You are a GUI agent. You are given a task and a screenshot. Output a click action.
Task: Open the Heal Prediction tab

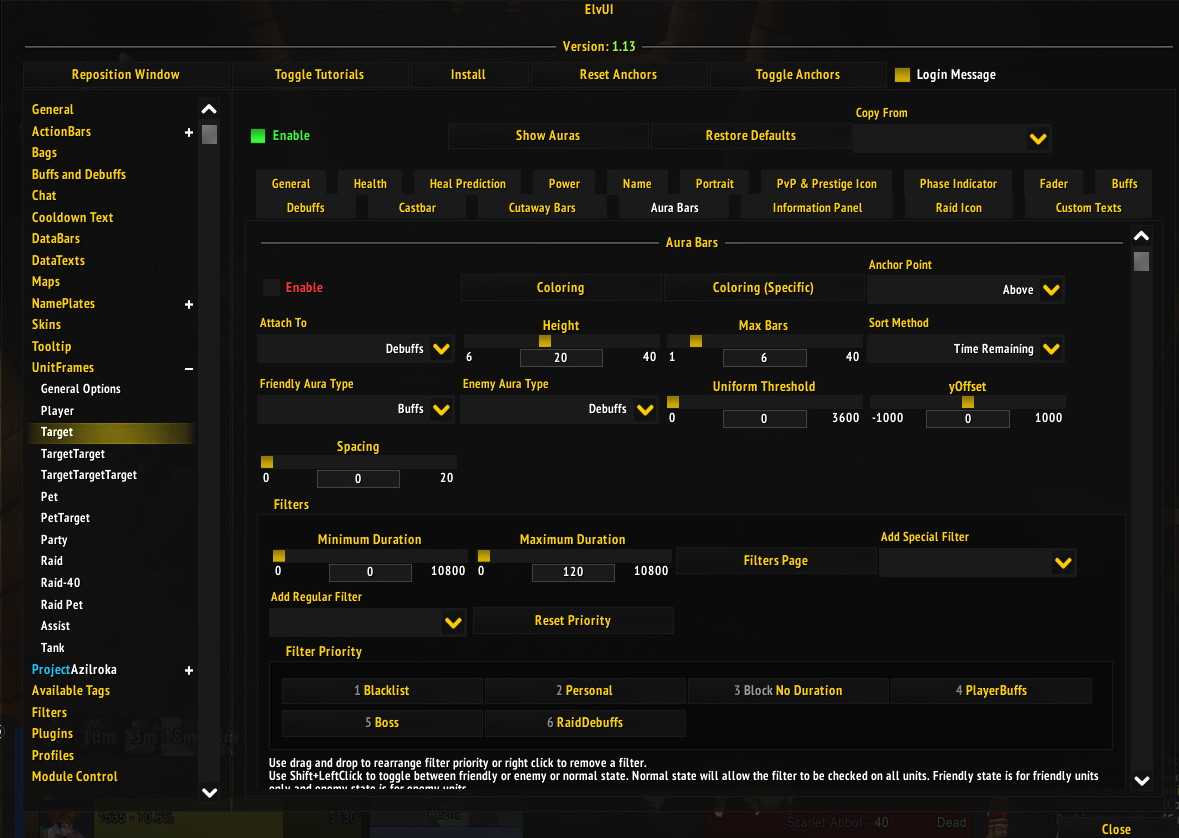pyautogui.click(x=468, y=184)
